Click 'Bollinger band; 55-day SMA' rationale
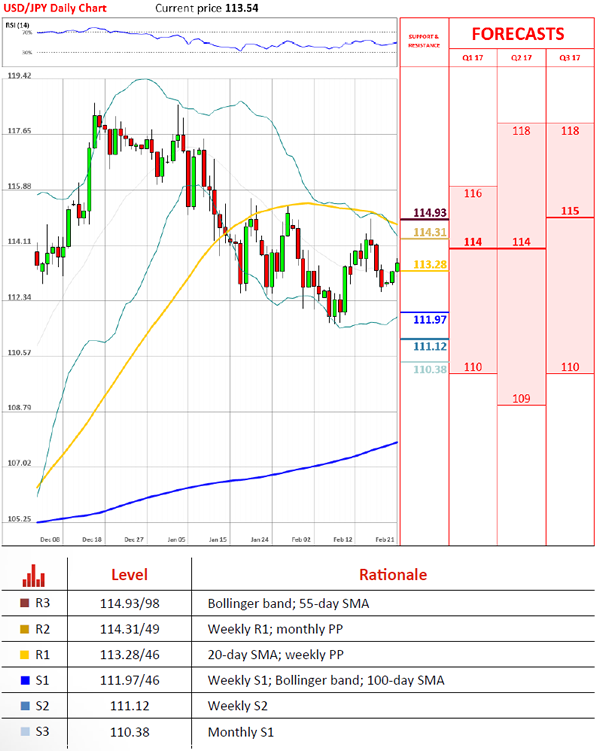600x751 pixels. point(288,603)
